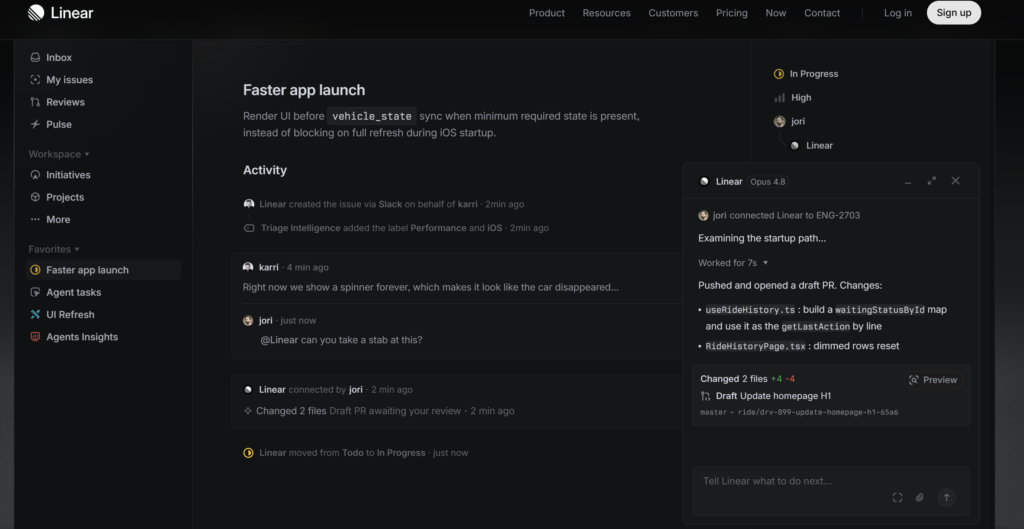
Task: Click karri's avatar on the comment
Action: [x=248, y=267]
